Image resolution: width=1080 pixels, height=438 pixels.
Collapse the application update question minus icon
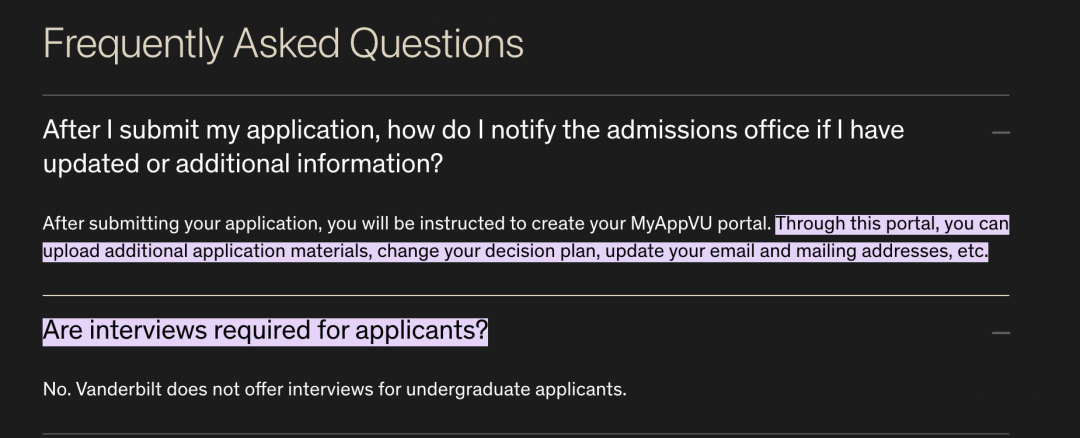click(x=1000, y=132)
